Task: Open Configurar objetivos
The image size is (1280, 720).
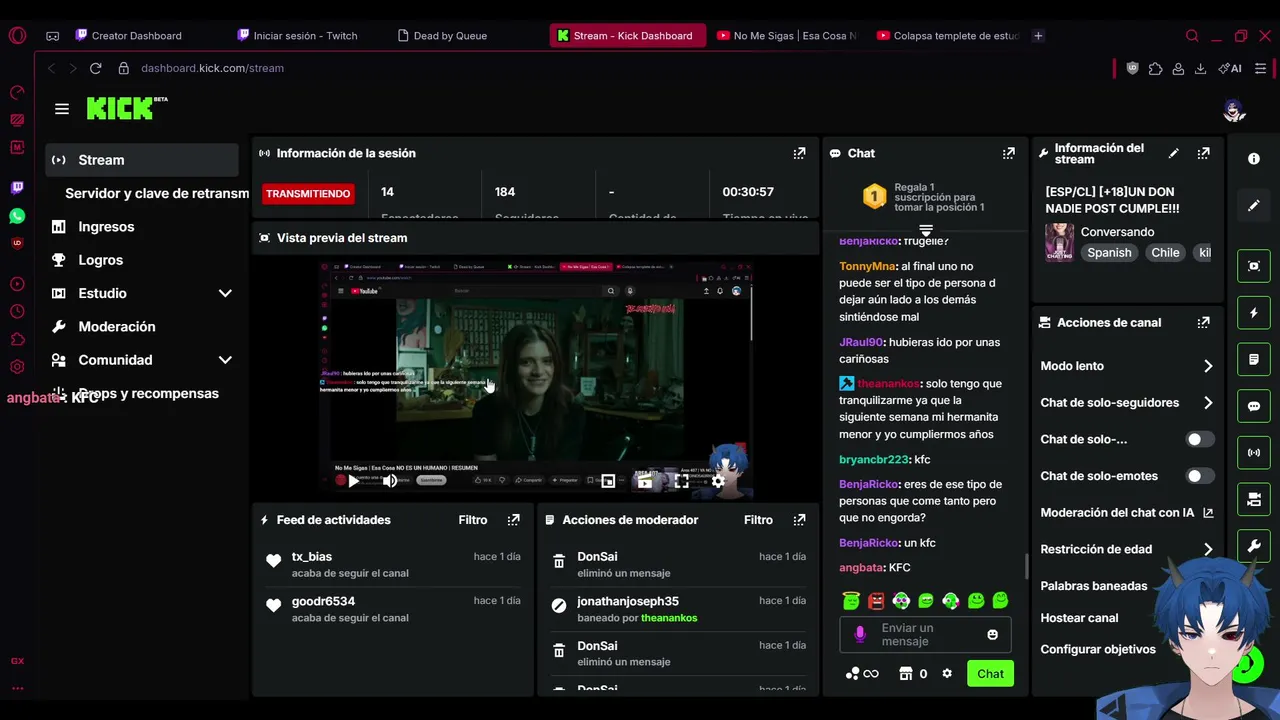Action: [1097, 649]
